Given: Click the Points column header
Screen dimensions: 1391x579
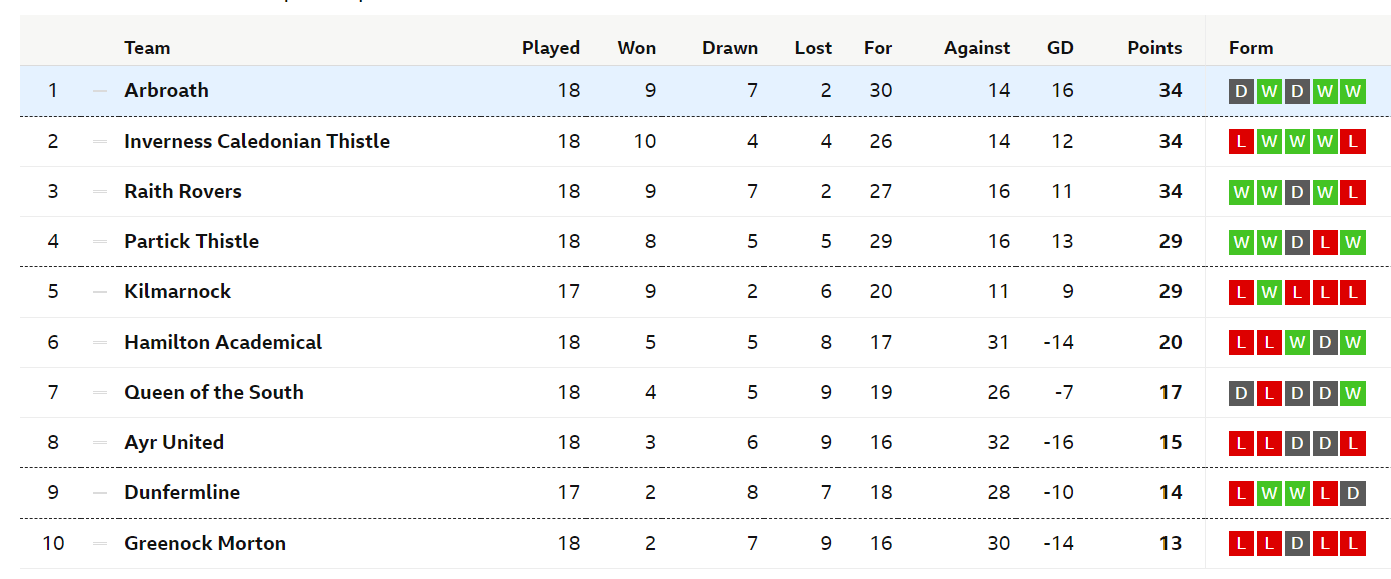Looking at the screenshot, I should [x=1155, y=48].
